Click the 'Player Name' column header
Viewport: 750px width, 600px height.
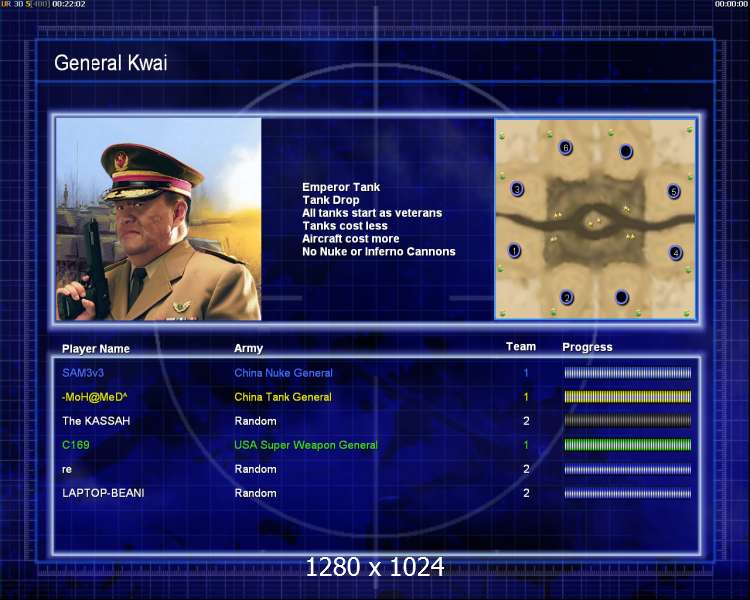(x=96, y=349)
